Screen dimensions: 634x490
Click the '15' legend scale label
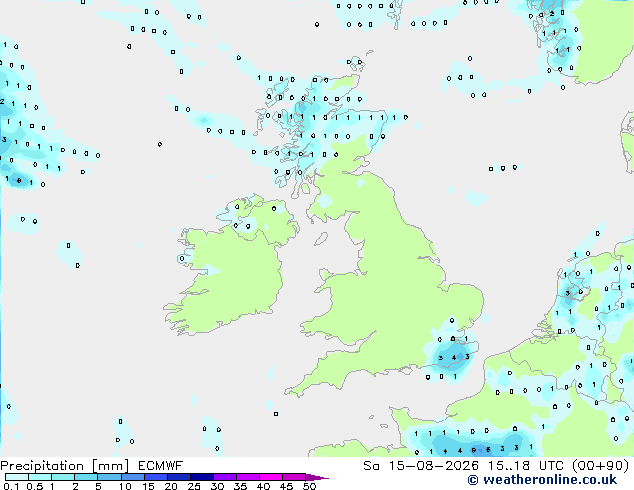[x=148, y=486]
